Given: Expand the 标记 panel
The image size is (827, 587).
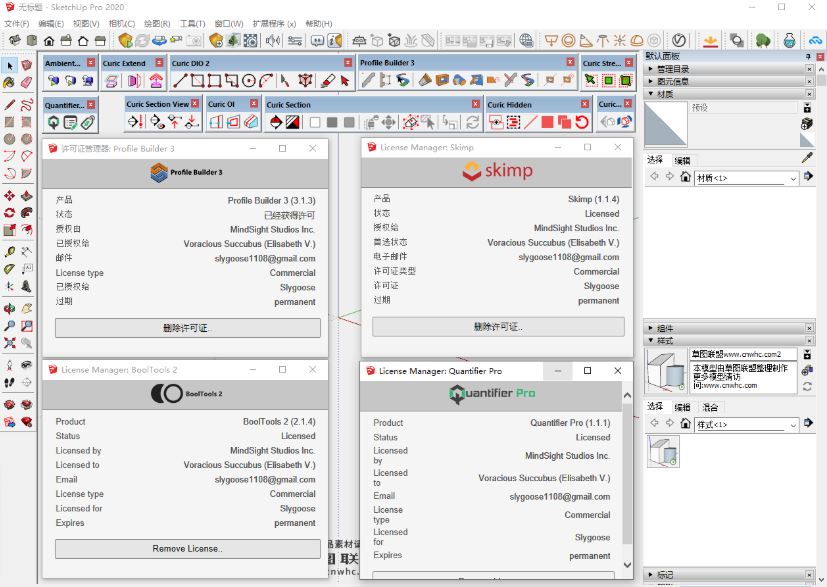Looking at the screenshot, I should (729, 575).
